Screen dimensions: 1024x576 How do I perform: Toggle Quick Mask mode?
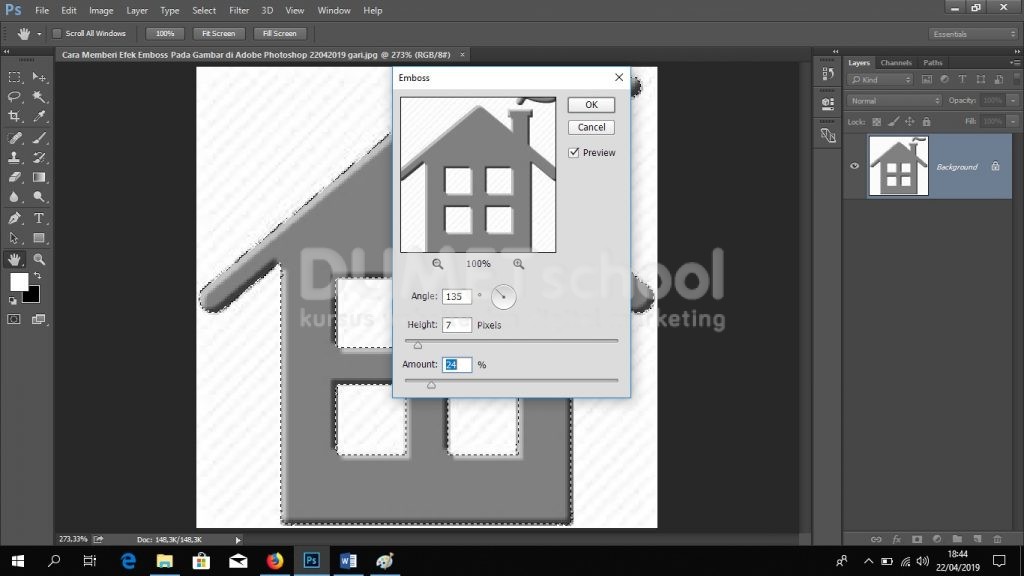pyautogui.click(x=14, y=319)
